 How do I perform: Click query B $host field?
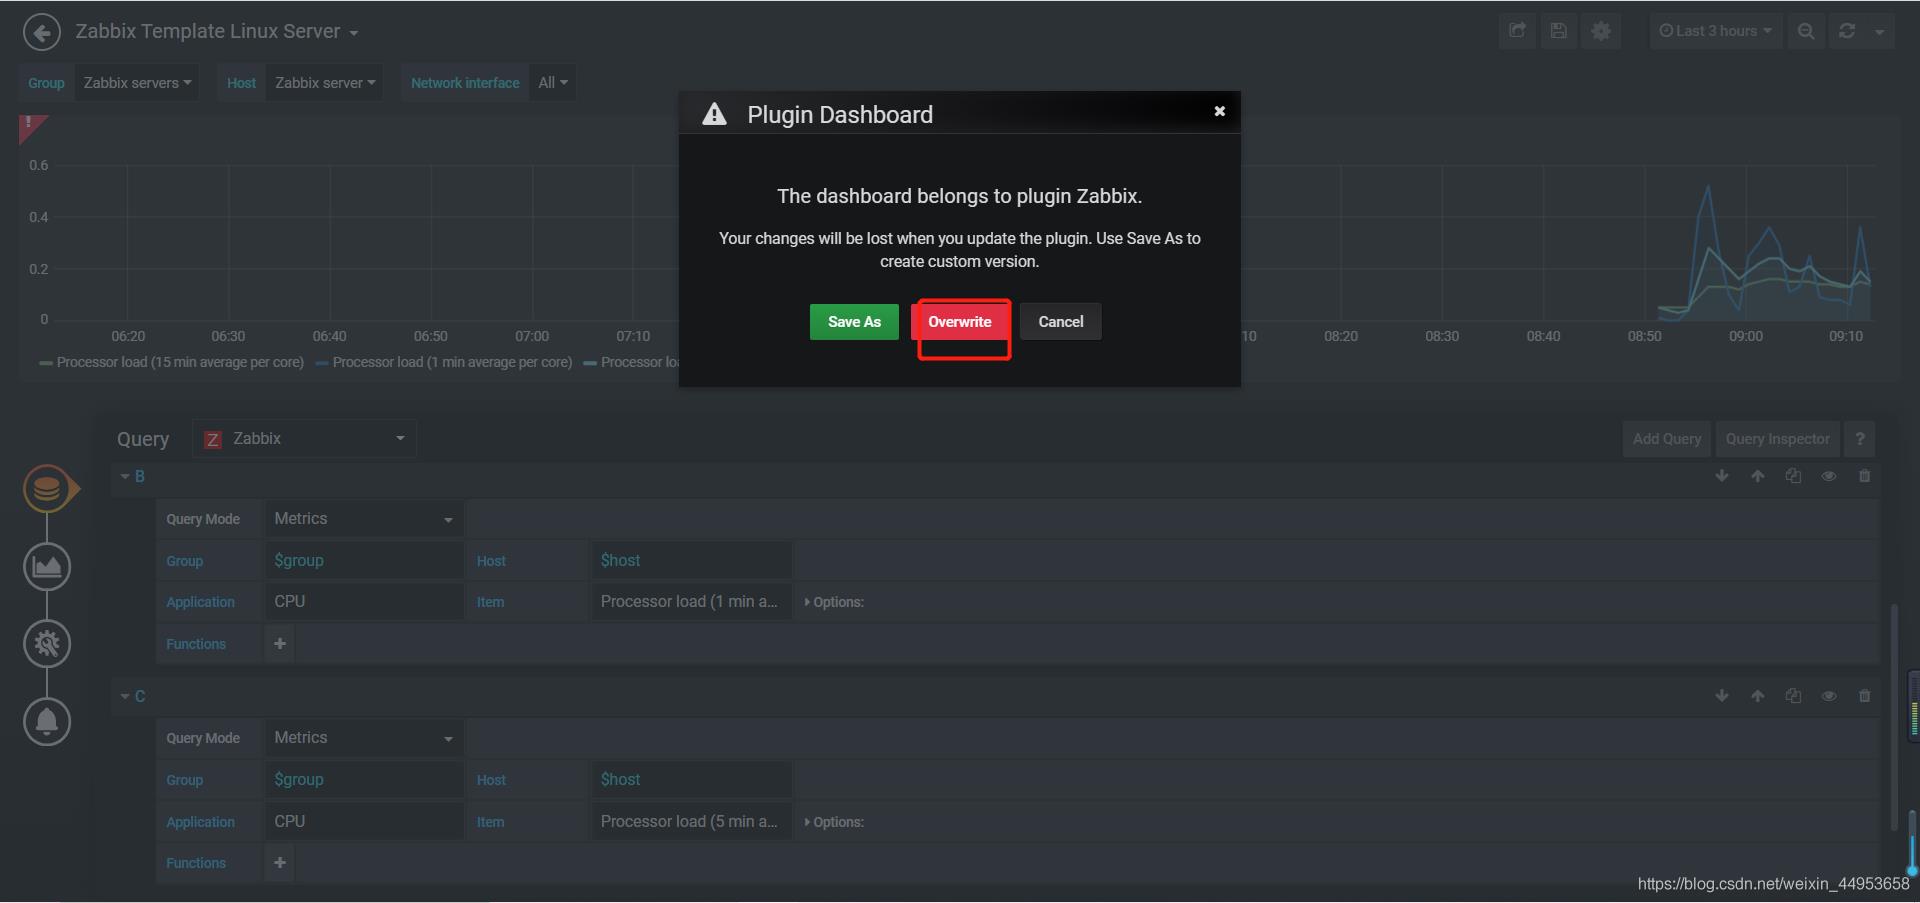click(691, 561)
